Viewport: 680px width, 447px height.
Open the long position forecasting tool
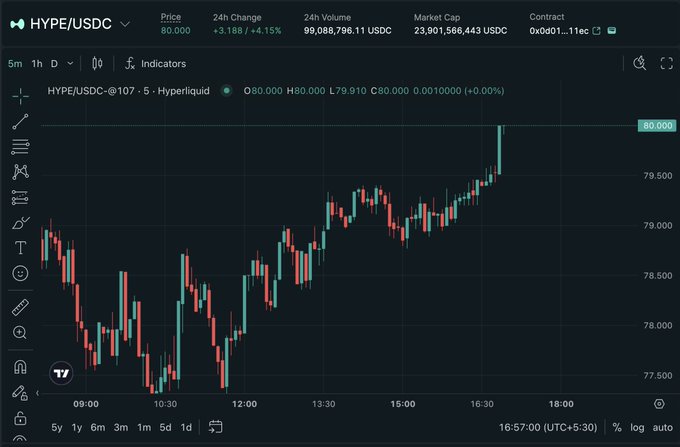click(x=20, y=198)
